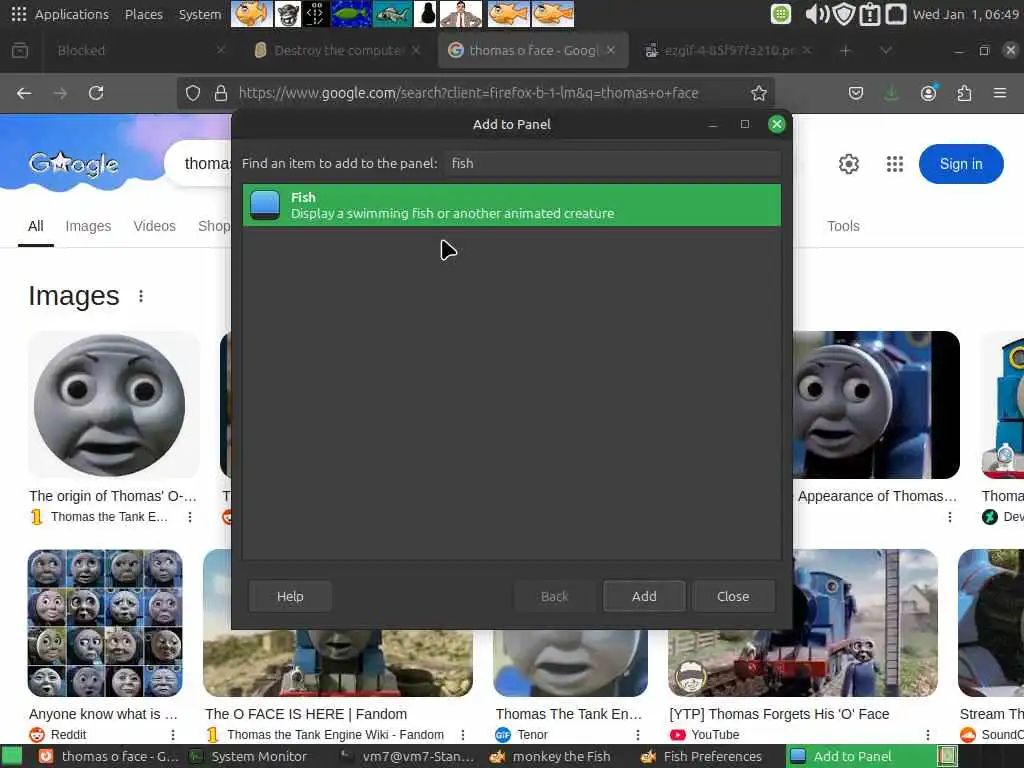This screenshot has height=768, width=1024.
Task: Click the clock showing Wed Jan 1
Action: (965, 14)
